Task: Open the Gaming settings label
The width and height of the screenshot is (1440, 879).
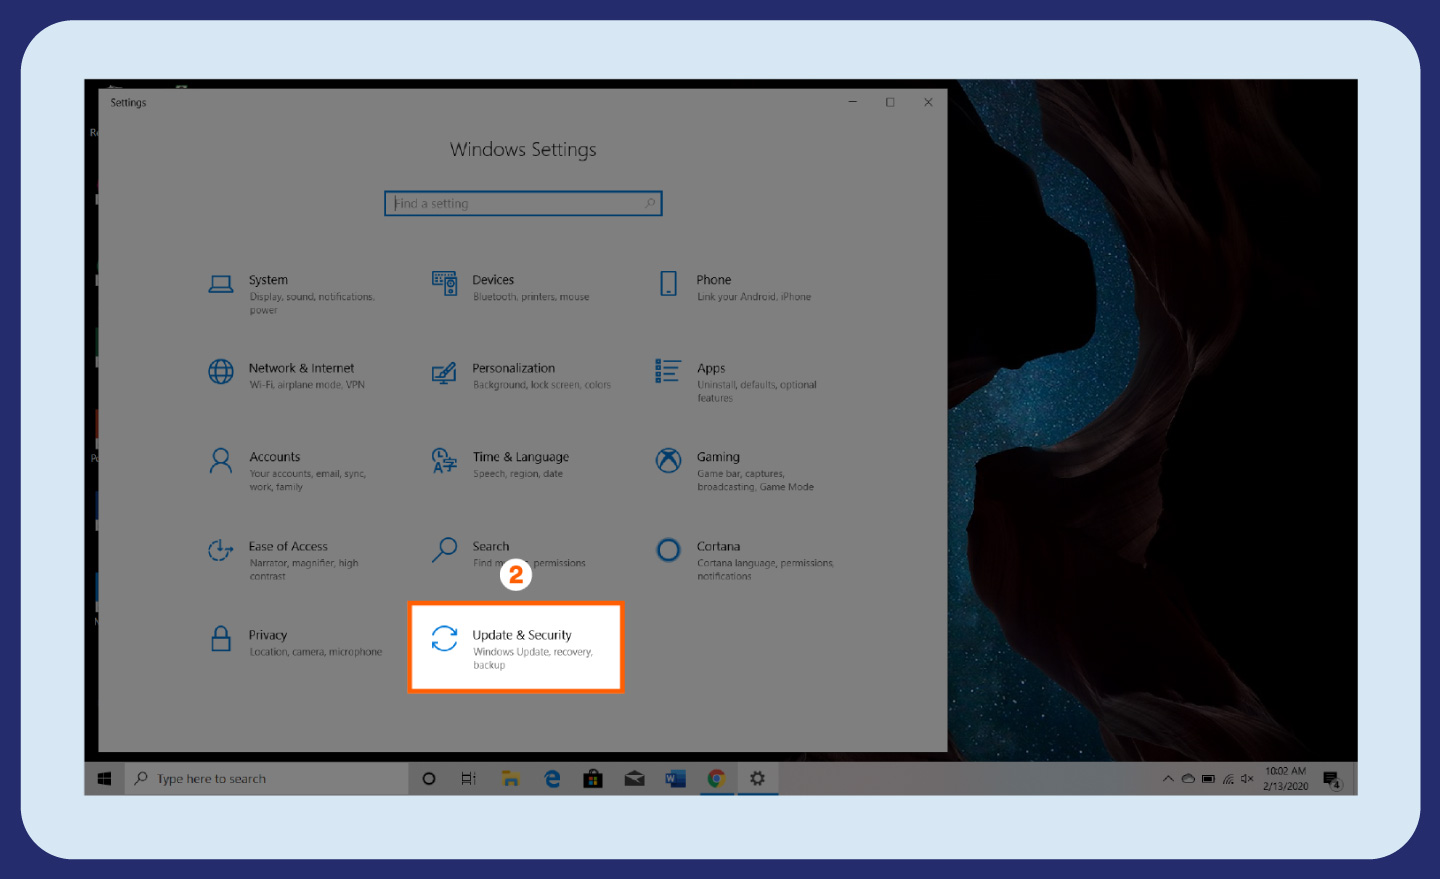Action: 718,457
